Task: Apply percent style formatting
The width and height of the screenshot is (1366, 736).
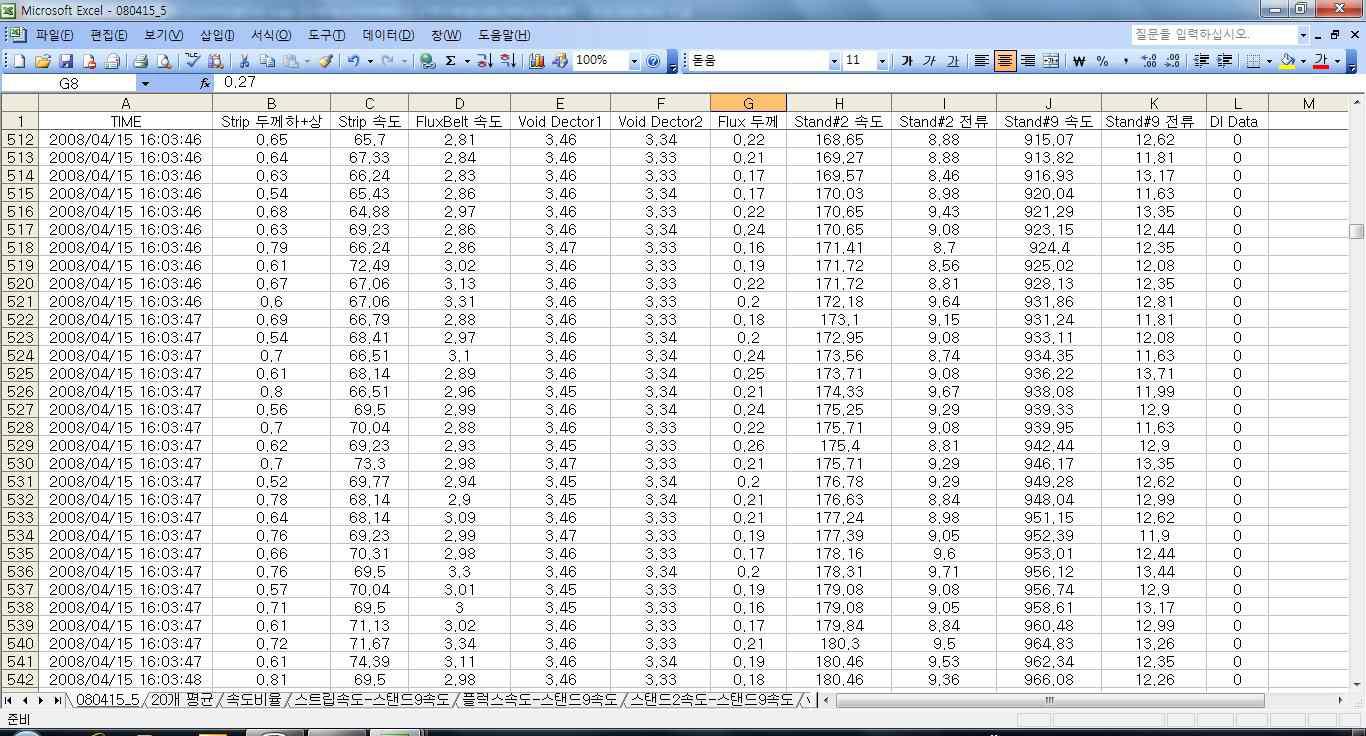Action: click(x=1102, y=61)
